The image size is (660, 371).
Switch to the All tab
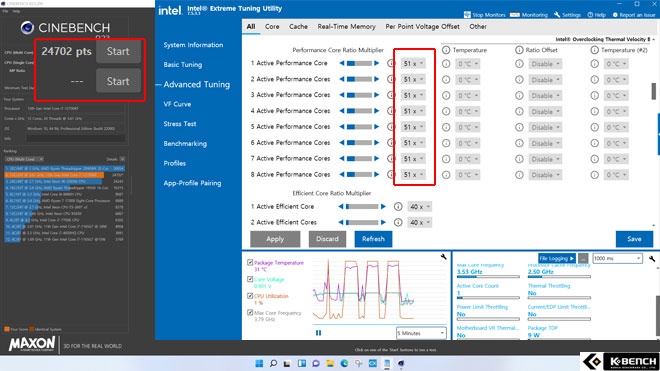pyautogui.click(x=251, y=27)
